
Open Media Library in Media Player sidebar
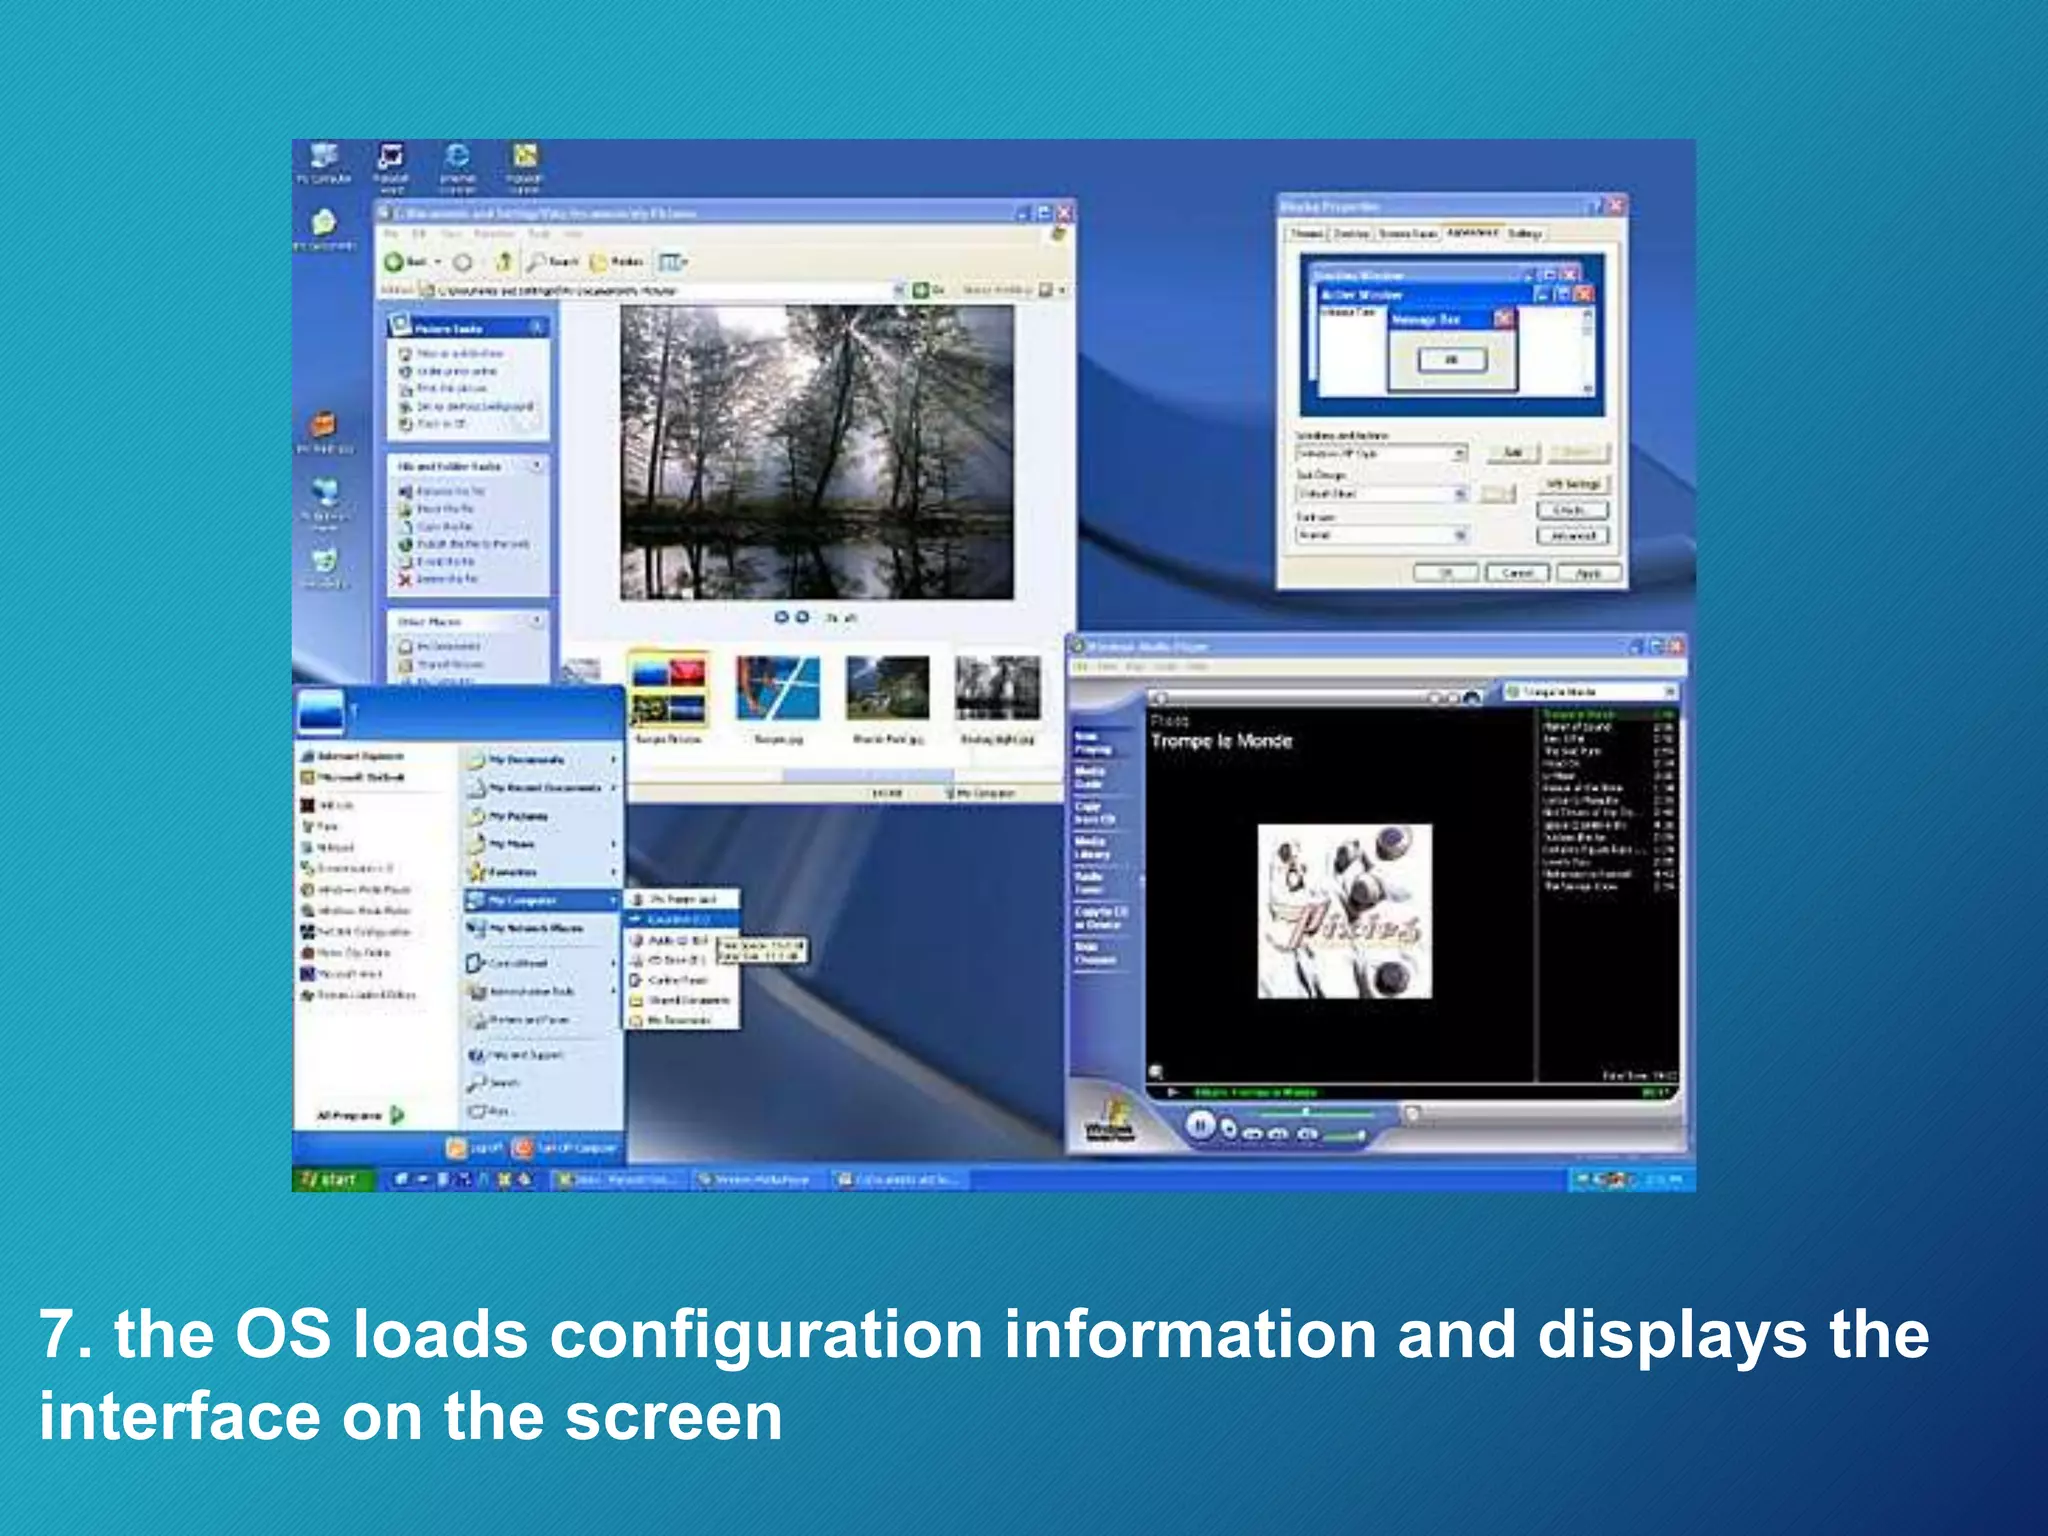[x=1092, y=848]
